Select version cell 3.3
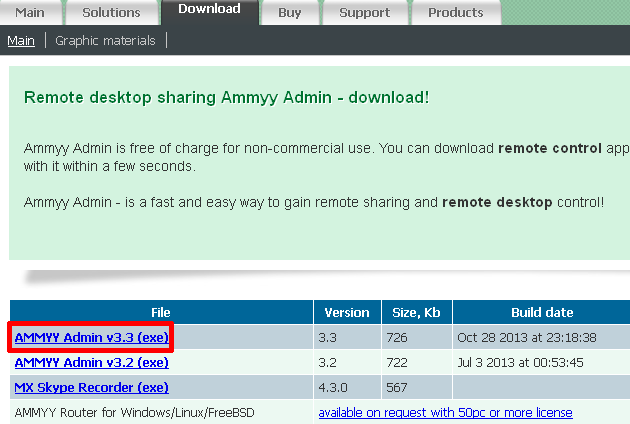 coord(347,337)
